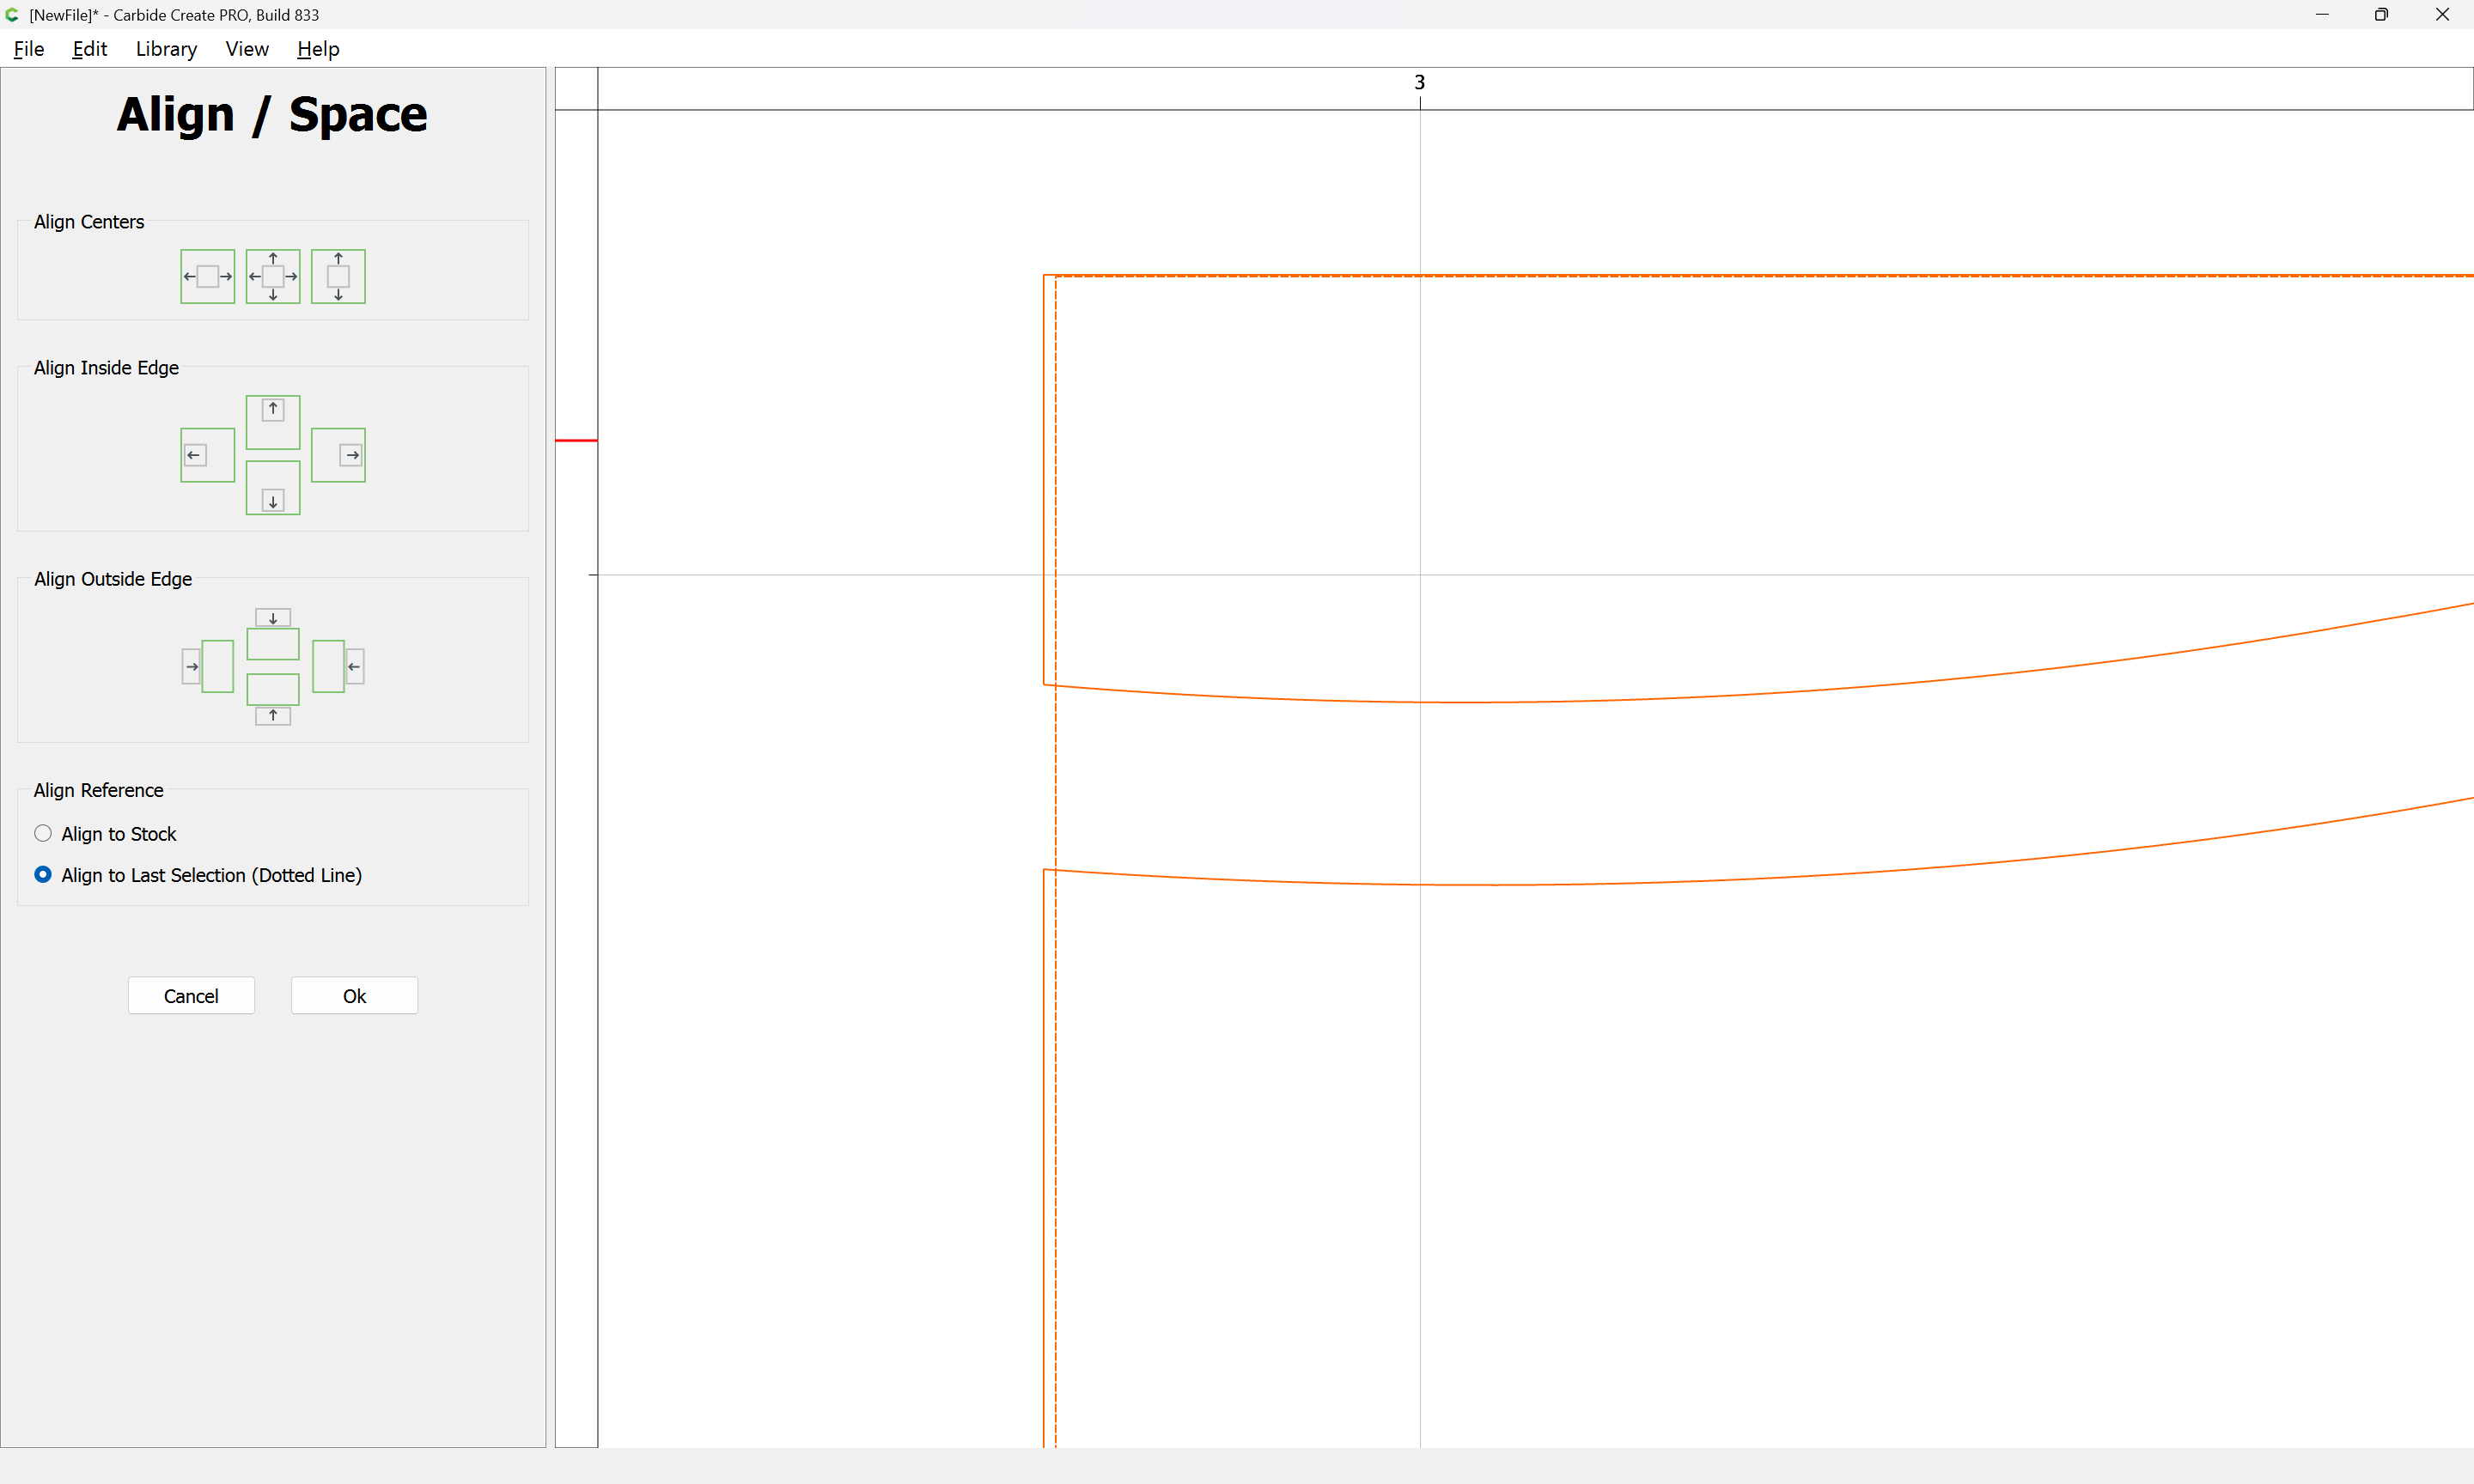Click align centers both axes icon
The width and height of the screenshot is (2474, 1484).
(x=272, y=276)
